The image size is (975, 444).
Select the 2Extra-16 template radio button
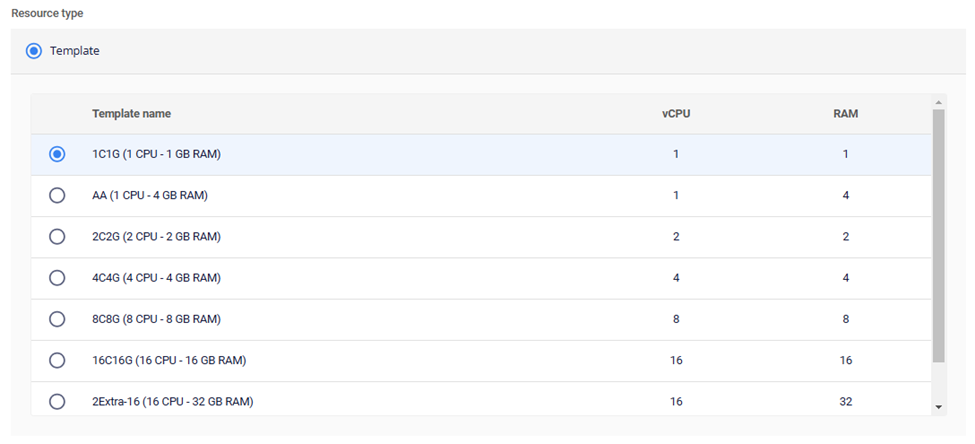point(57,402)
